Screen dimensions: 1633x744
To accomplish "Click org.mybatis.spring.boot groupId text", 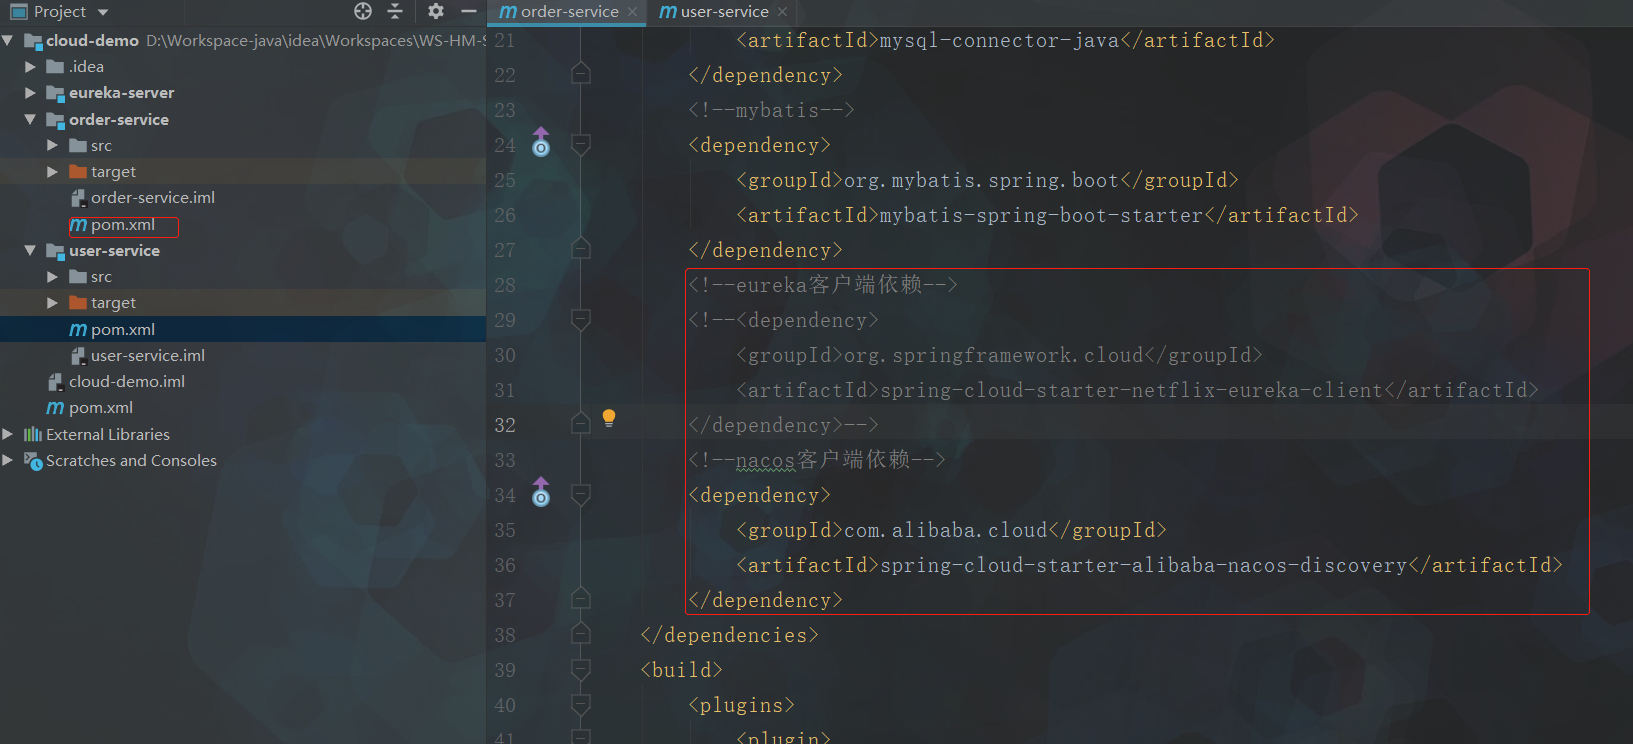I will click(981, 180).
